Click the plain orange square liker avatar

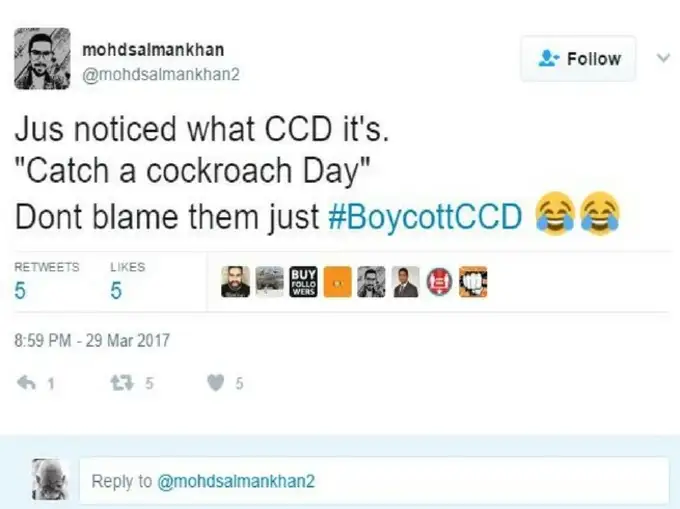[337, 283]
